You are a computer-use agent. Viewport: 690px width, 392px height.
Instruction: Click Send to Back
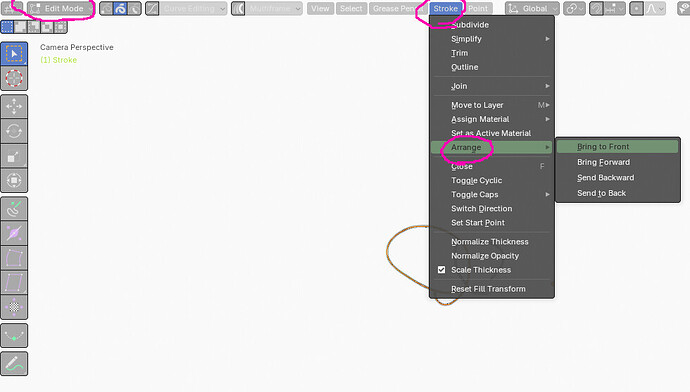[618, 193]
